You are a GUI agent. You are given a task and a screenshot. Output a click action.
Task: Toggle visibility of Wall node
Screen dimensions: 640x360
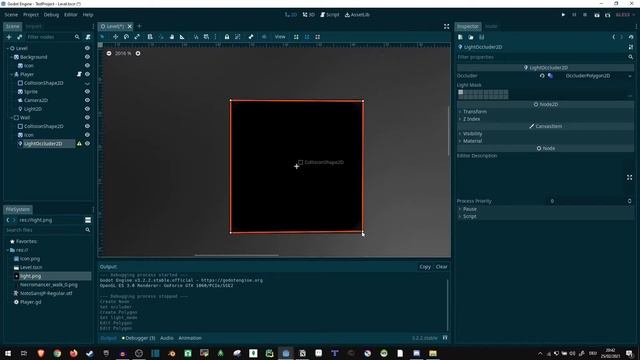tap(87, 118)
